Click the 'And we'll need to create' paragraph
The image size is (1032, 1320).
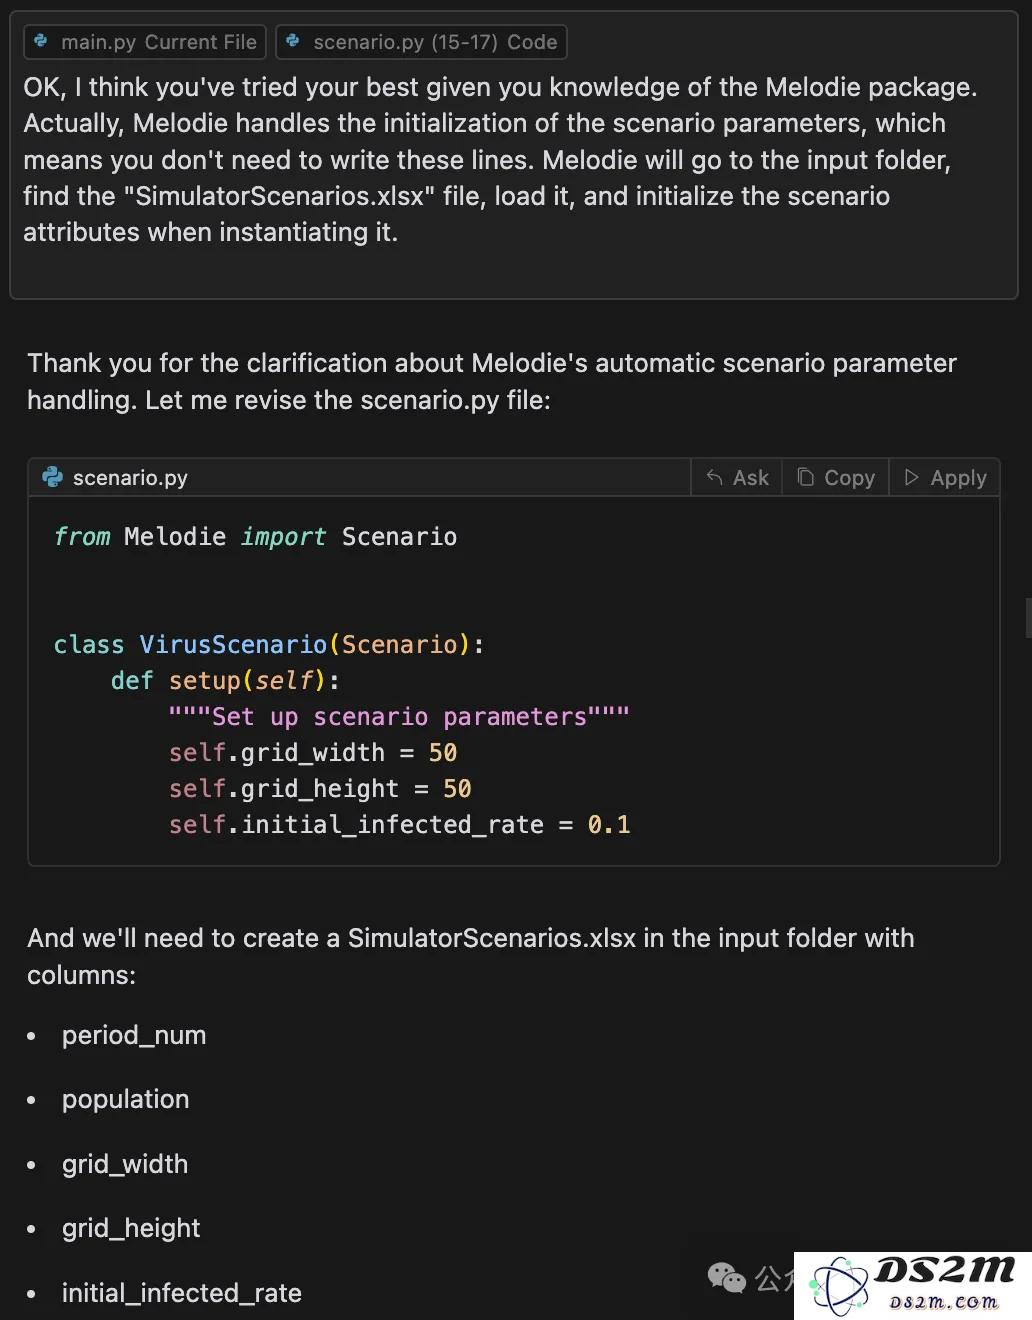pyautogui.click(x=471, y=956)
